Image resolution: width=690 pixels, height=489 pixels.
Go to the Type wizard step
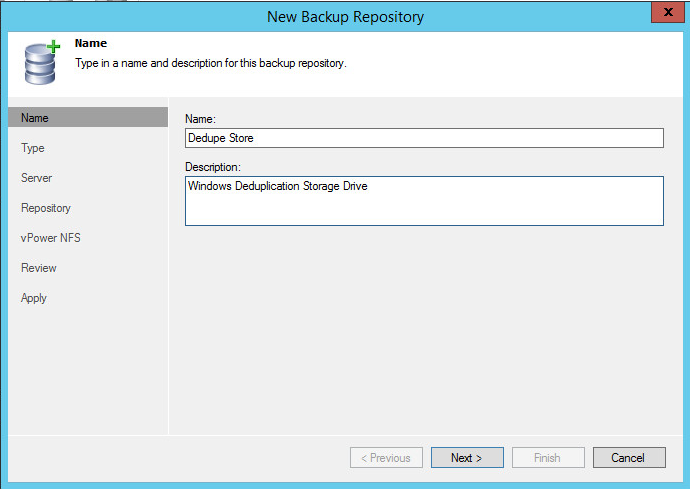coord(33,148)
